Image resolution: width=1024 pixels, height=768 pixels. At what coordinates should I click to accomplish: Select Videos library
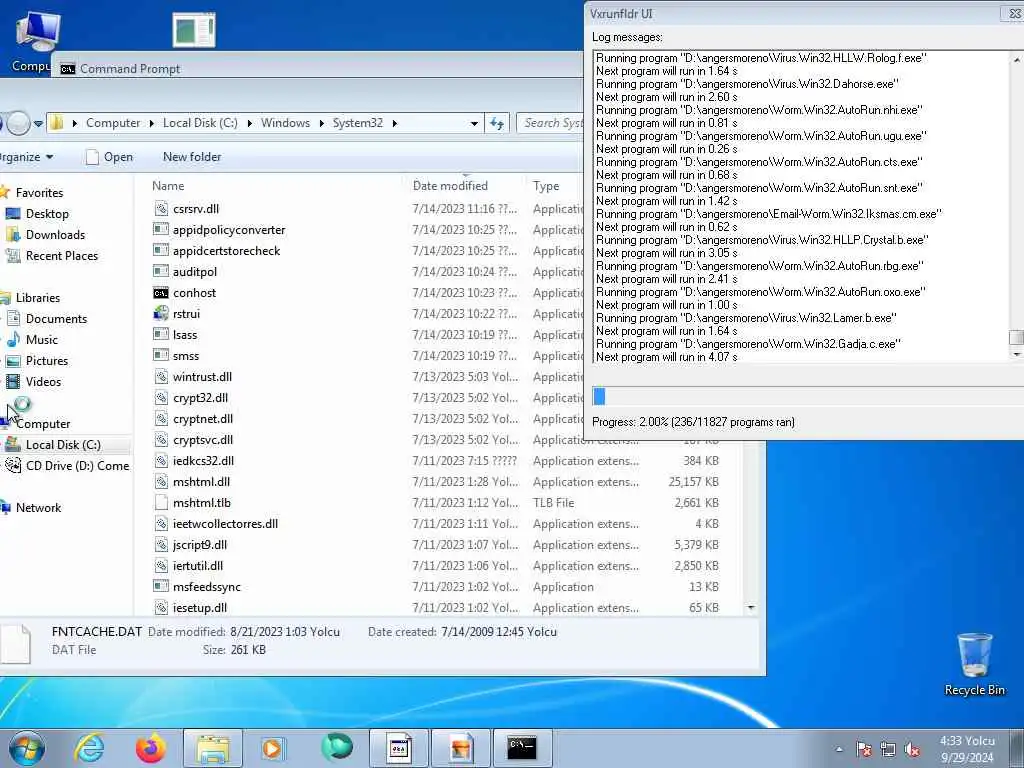[x=43, y=381]
